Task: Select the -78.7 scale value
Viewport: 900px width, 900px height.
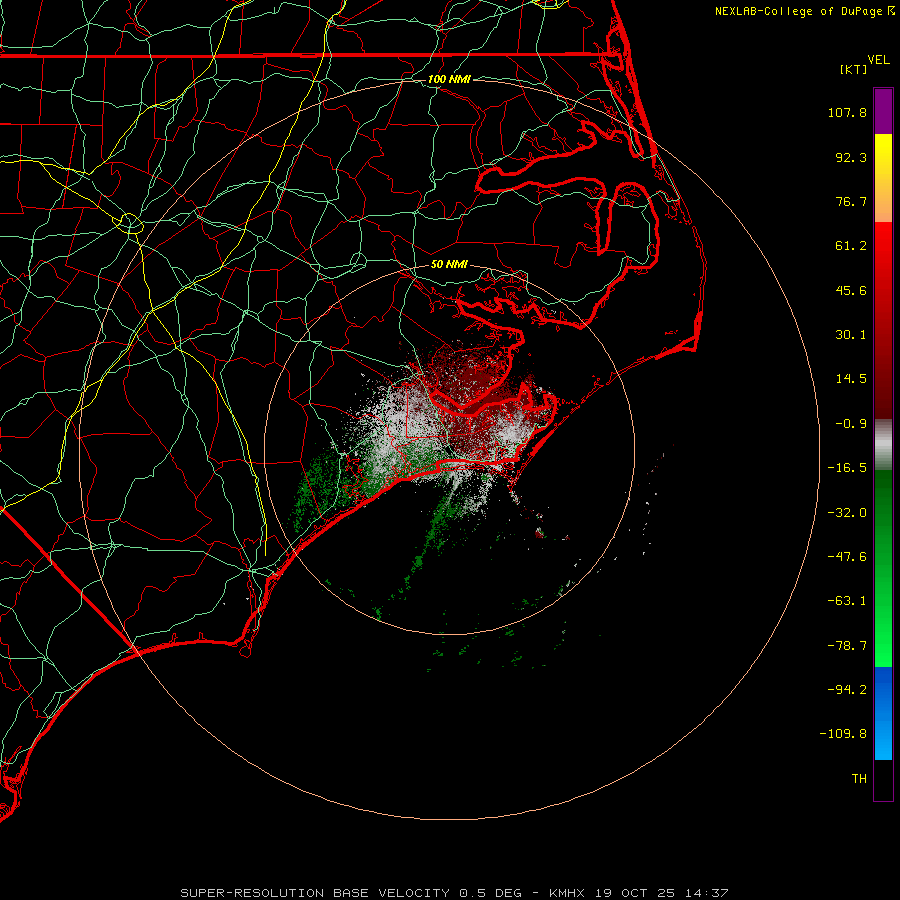Action: coord(847,646)
